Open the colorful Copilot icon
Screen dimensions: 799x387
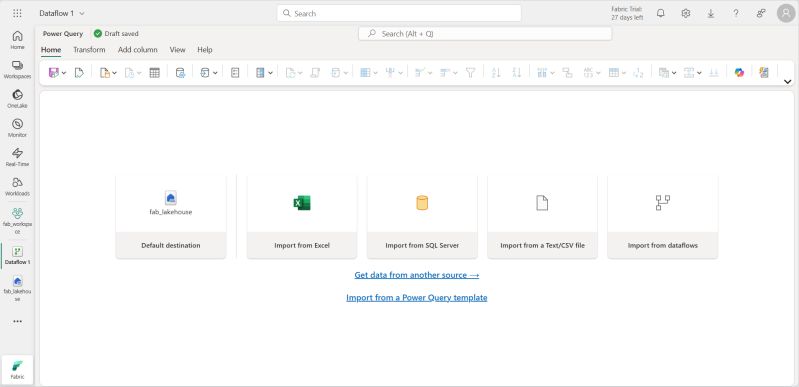[739, 73]
